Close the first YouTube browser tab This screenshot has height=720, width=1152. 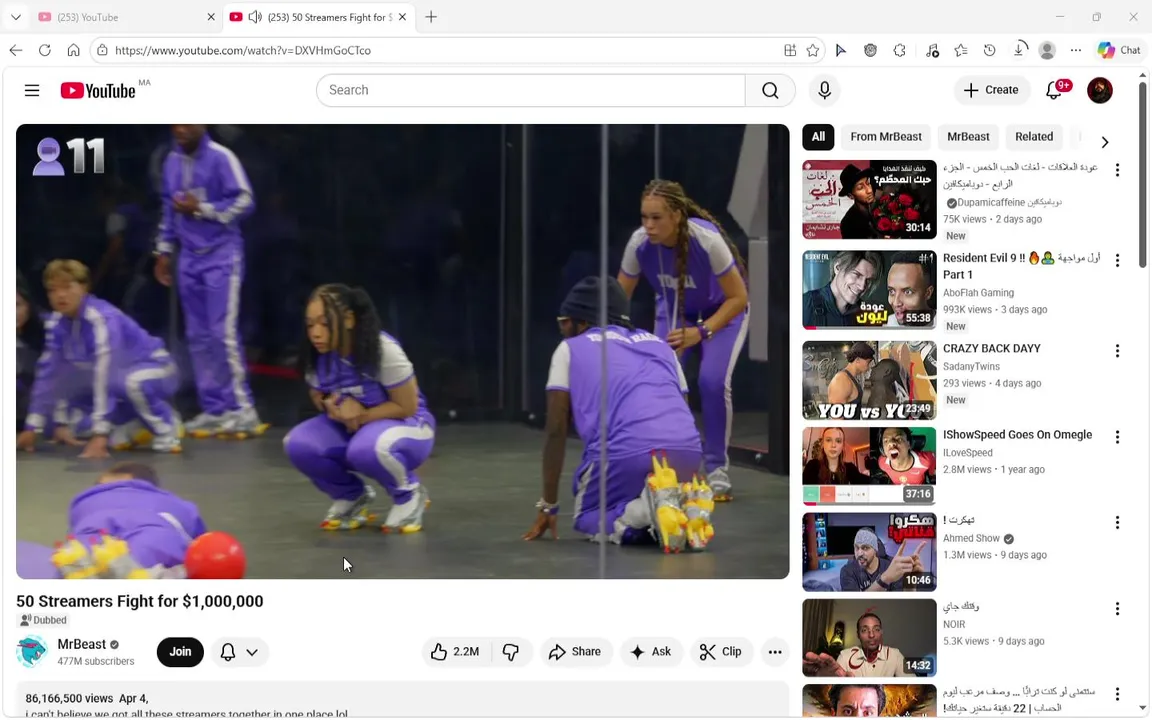[x=211, y=17]
